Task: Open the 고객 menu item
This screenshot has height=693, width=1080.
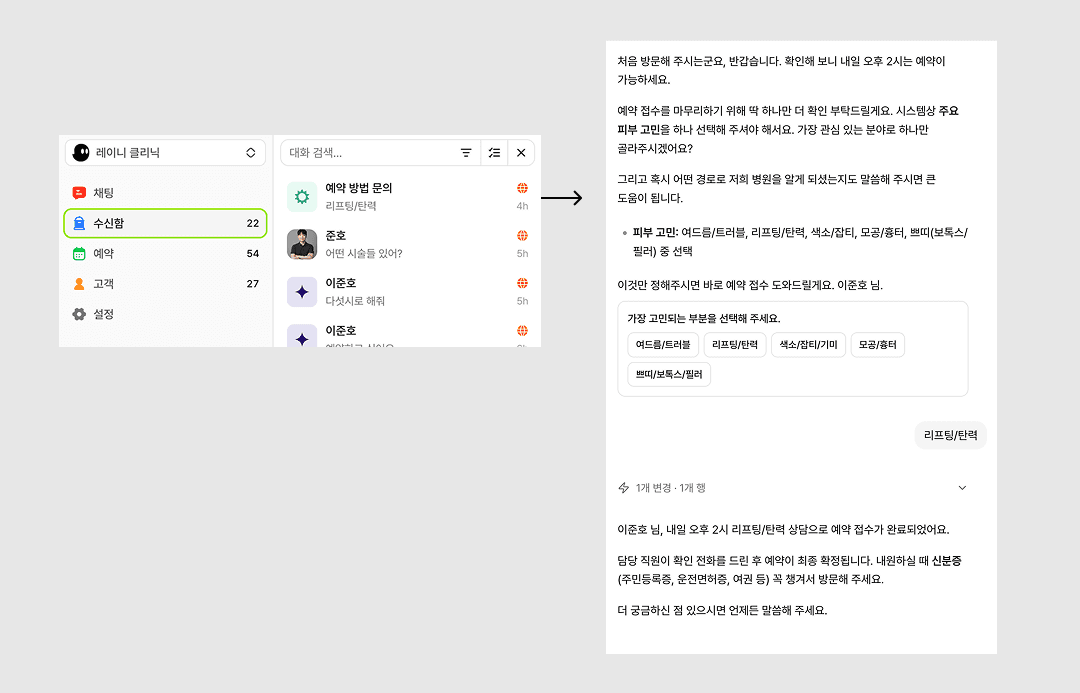Action: (165, 284)
